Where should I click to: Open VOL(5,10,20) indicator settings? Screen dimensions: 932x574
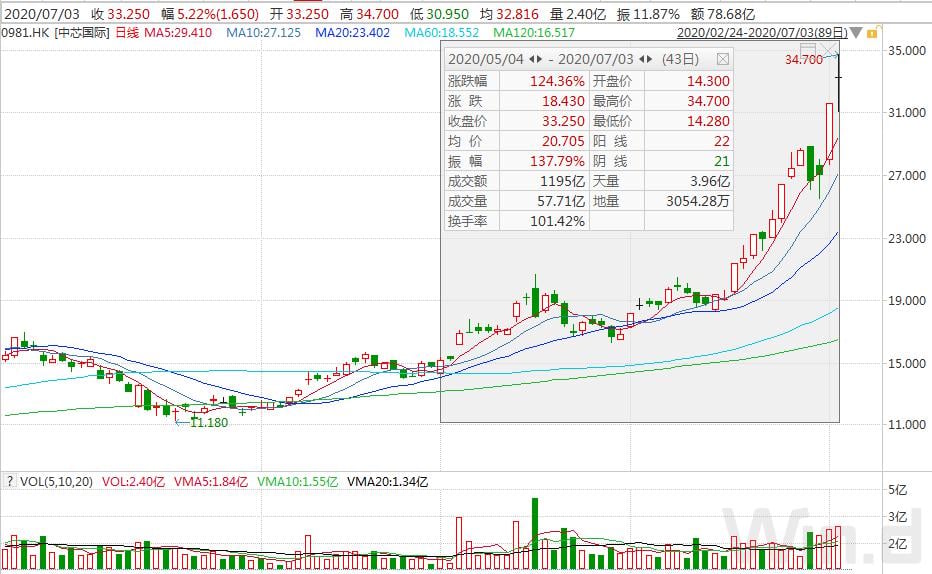[x=56, y=481]
